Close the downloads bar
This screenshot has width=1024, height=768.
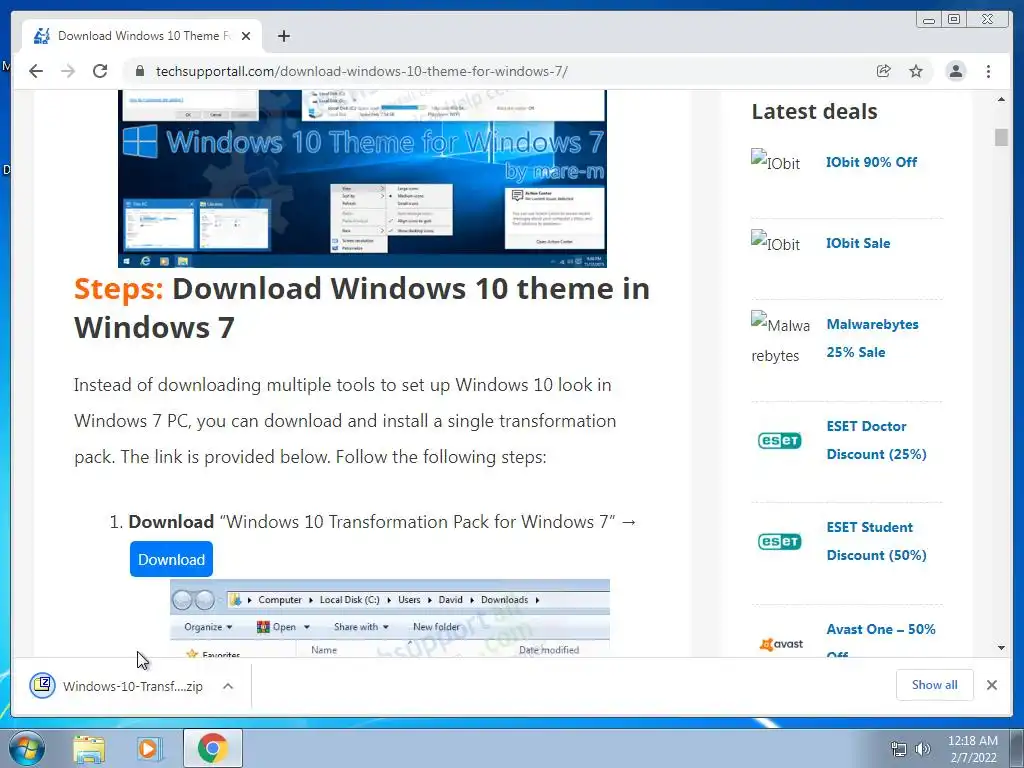click(x=992, y=684)
